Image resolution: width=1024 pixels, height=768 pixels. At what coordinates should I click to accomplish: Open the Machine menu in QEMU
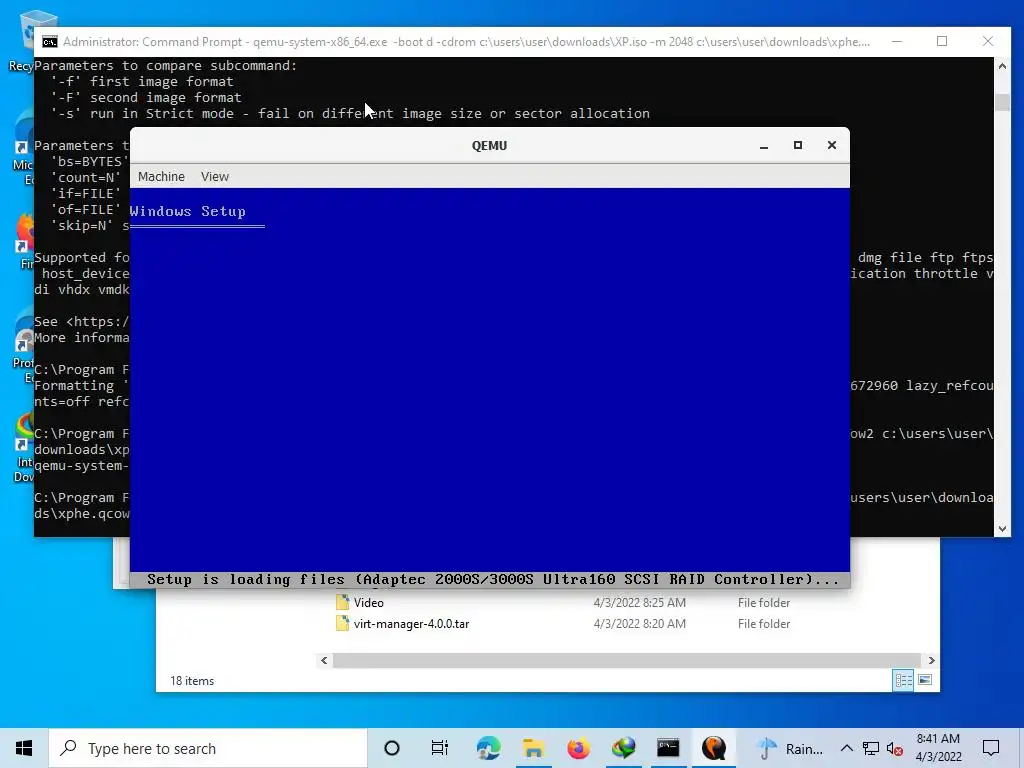161,176
